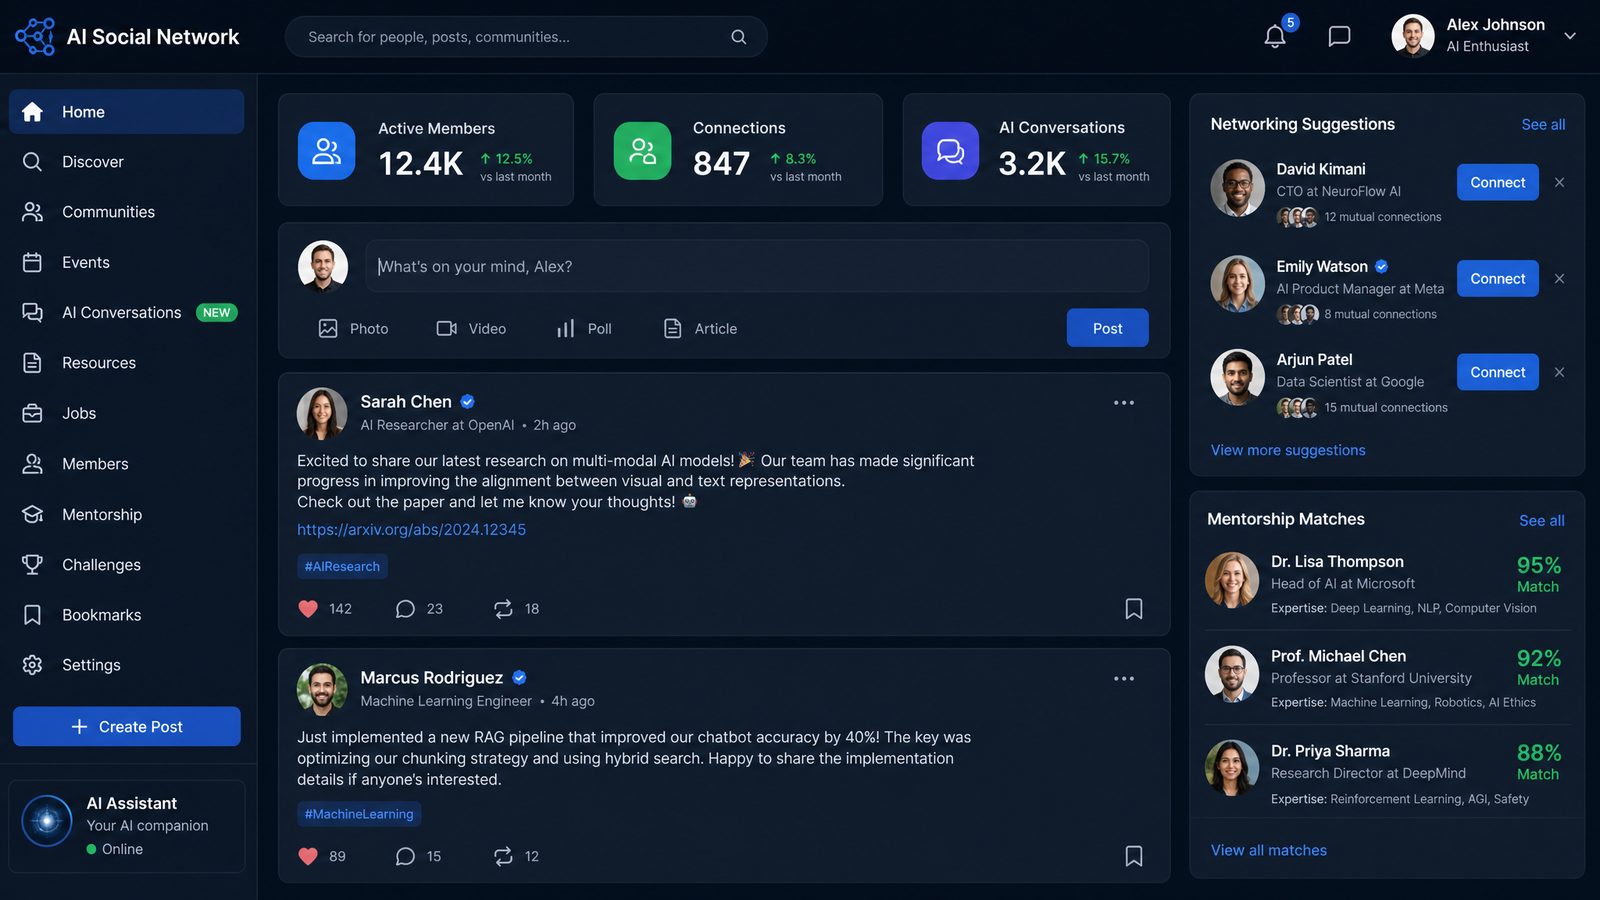This screenshot has width=1600, height=900.
Task: Repost Marcus Rodriguez's post
Action: pyautogui.click(x=503, y=856)
